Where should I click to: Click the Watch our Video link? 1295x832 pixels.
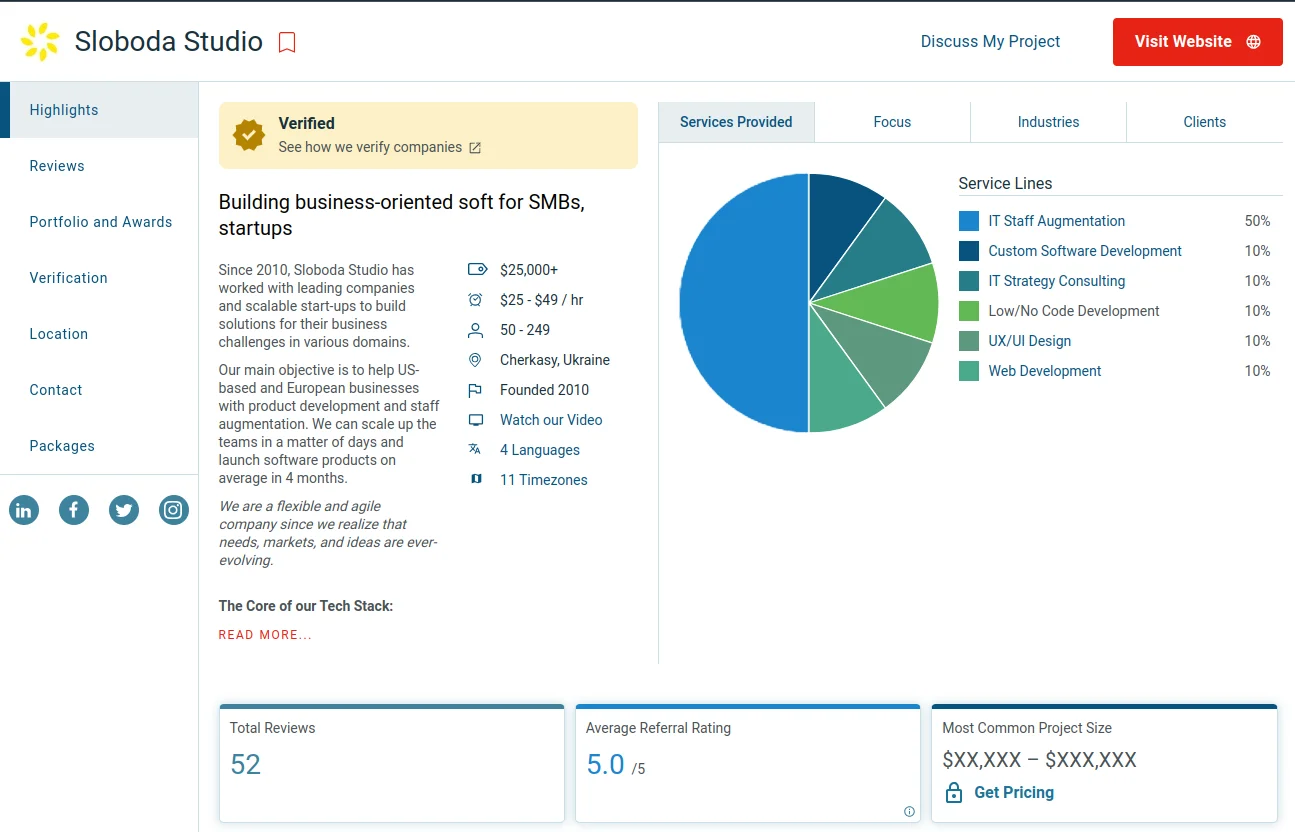(x=551, y=420)
